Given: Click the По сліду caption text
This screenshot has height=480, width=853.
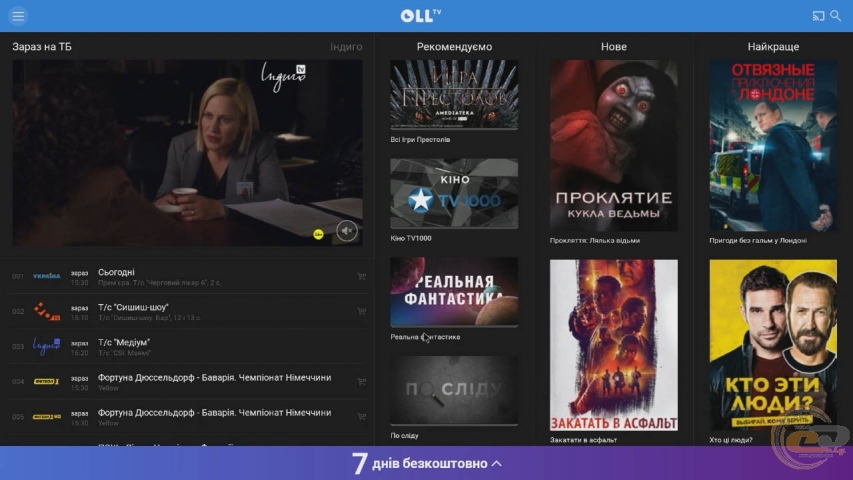Looking at the screenshot, I should [x=404, y=435].
